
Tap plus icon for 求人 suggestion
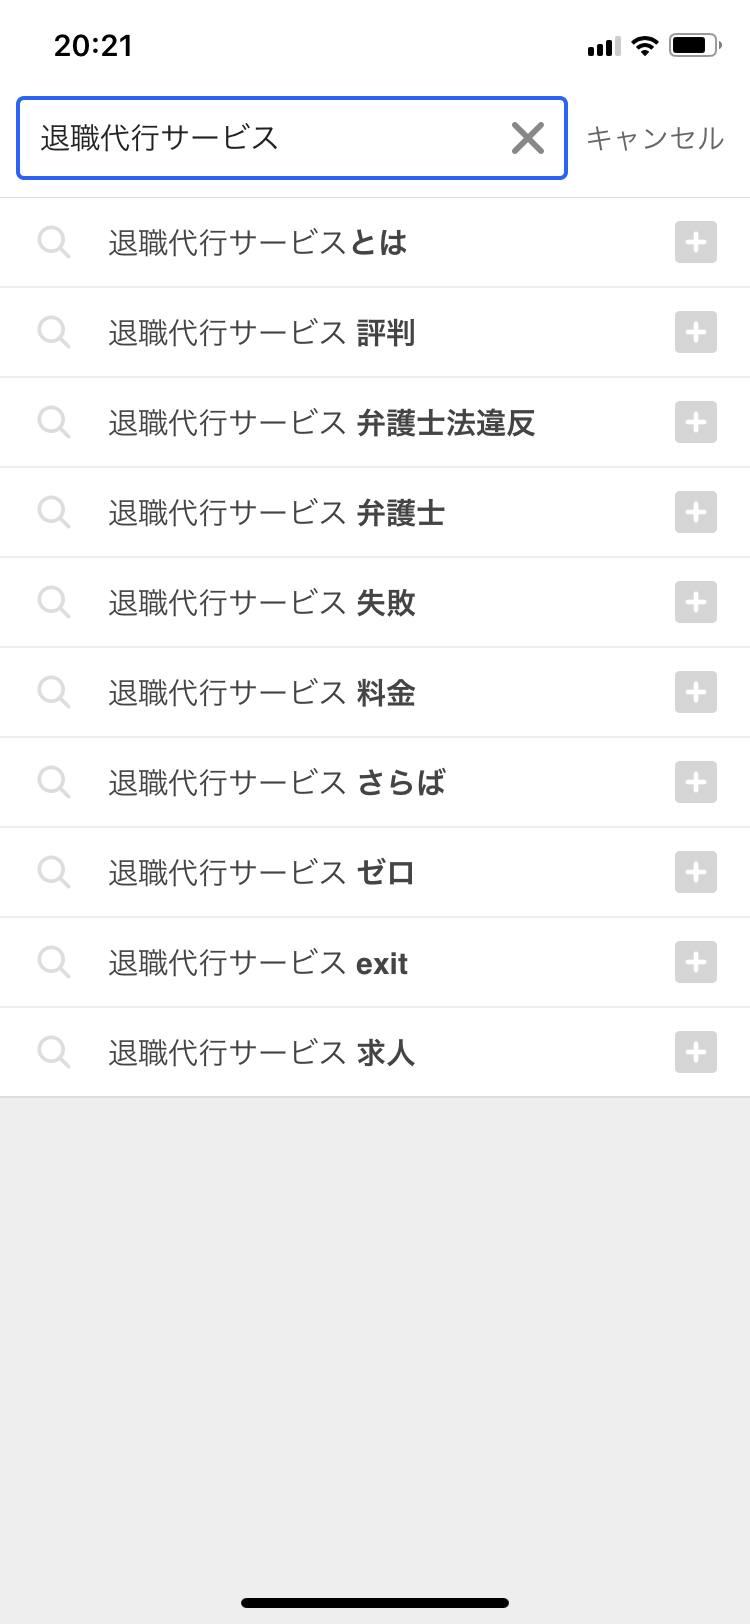(x=696, y=1052)
